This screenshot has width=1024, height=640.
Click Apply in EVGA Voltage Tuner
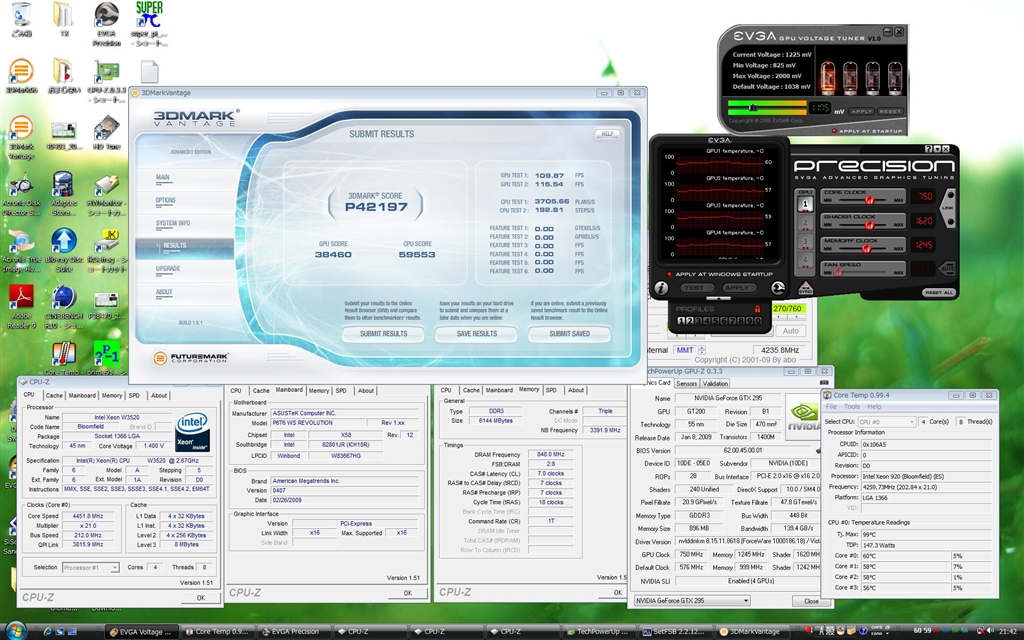coord(861,112)
